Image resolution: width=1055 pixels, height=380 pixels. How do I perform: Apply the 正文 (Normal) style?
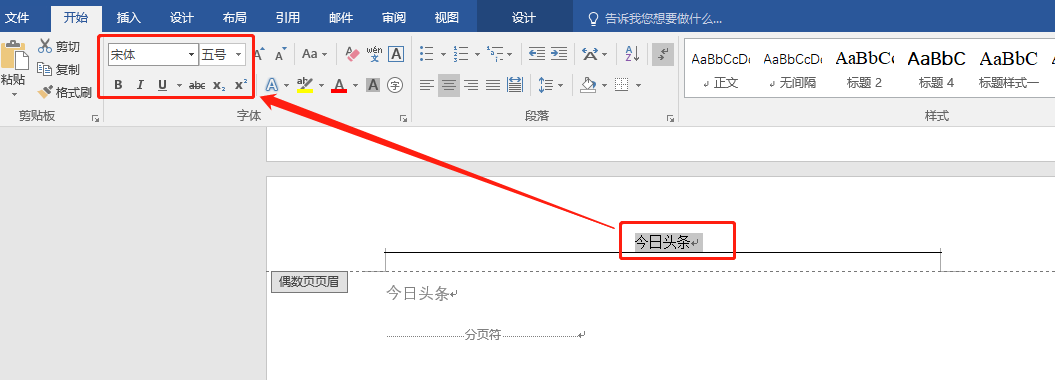click(721, 70)
